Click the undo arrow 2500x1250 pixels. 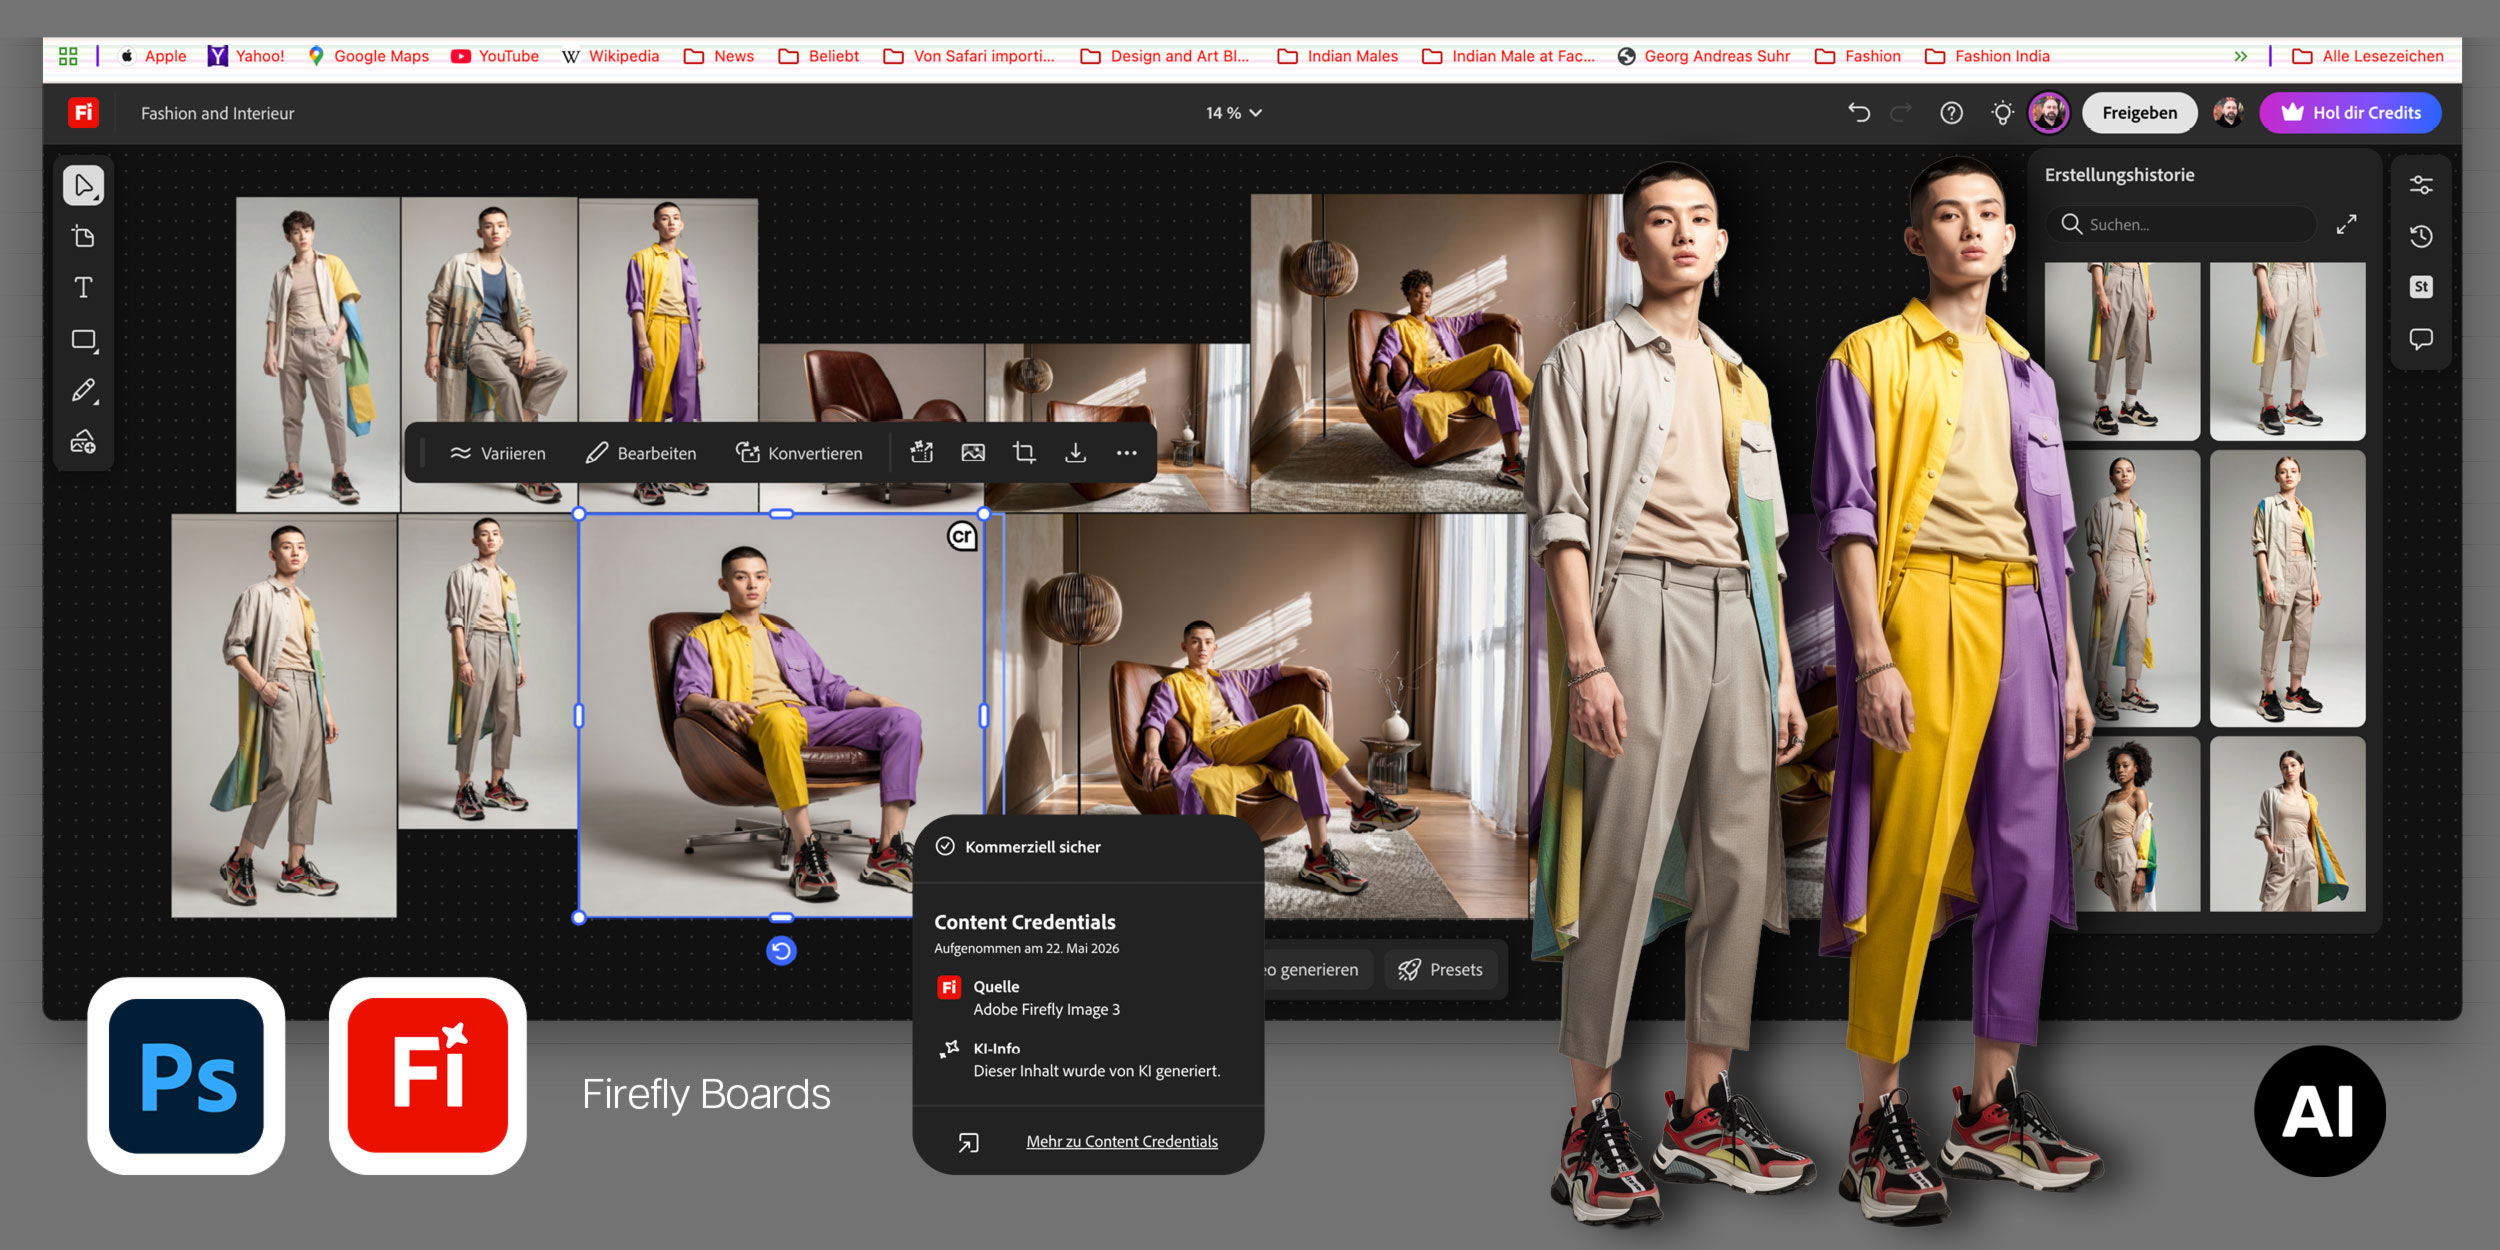click(x=1859, y=113)
